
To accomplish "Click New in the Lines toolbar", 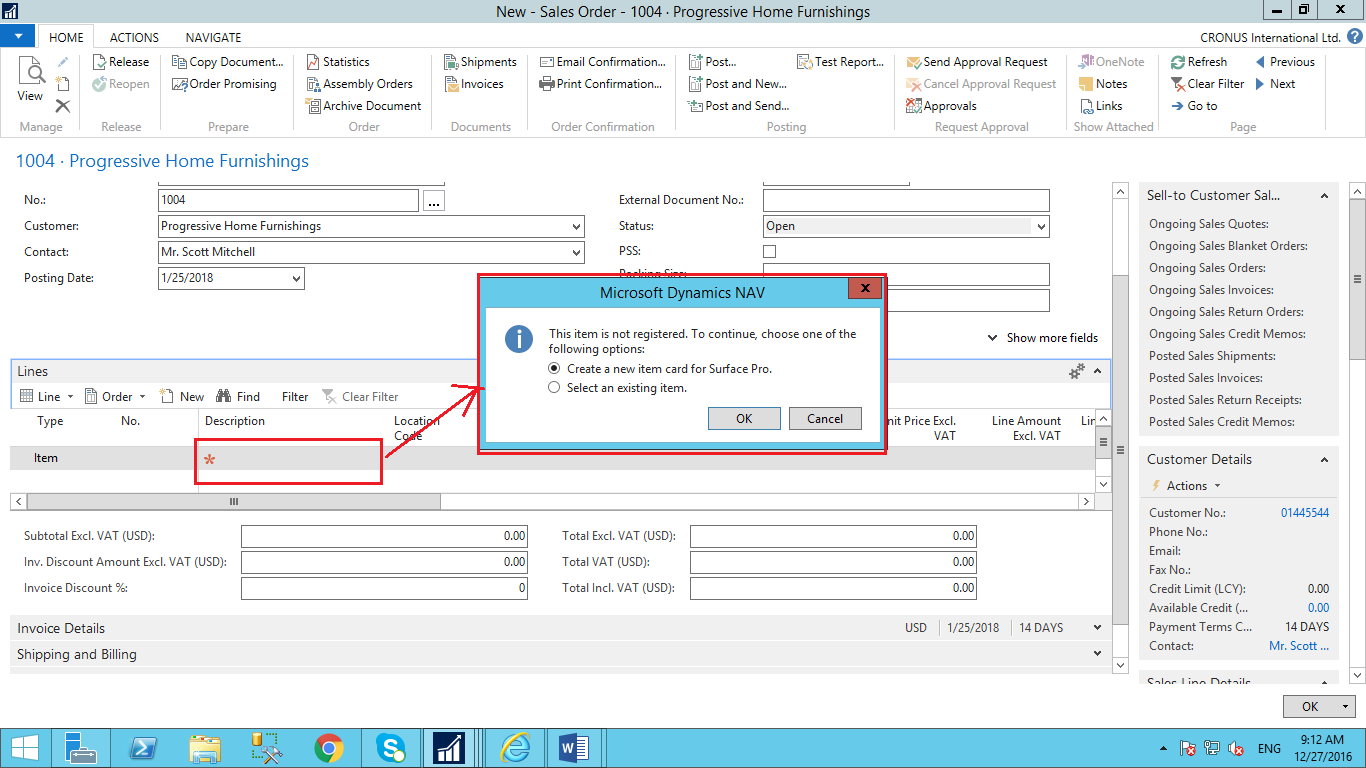I will coord(182,397).
